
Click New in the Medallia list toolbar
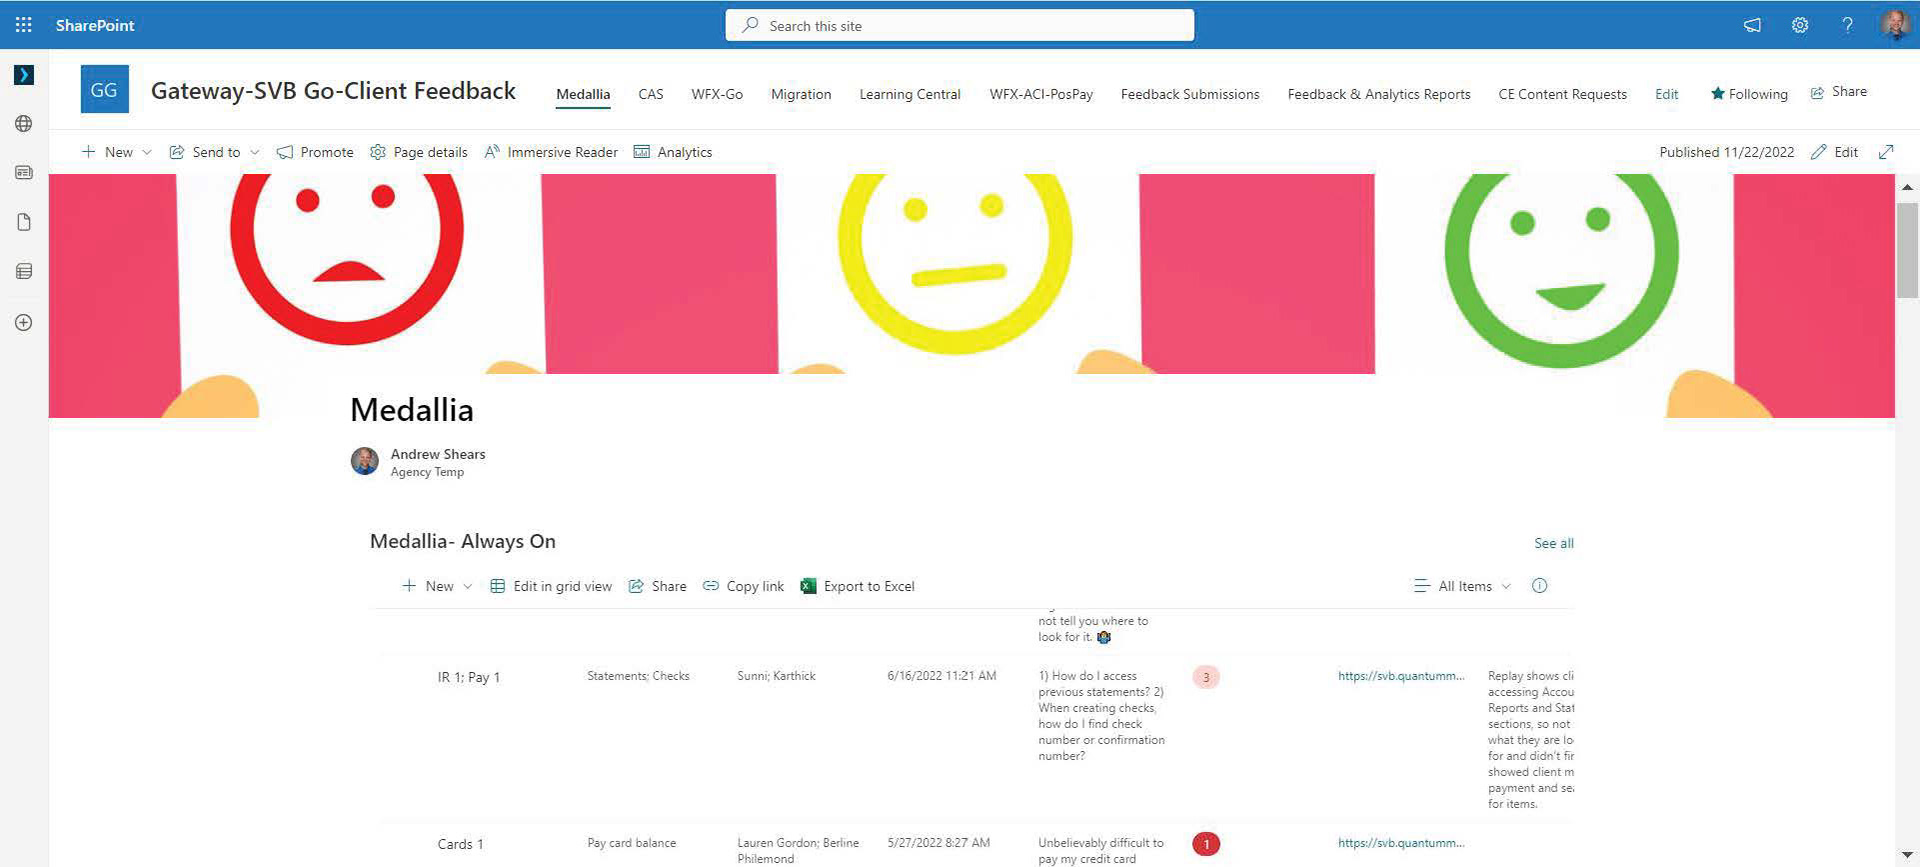427,586
